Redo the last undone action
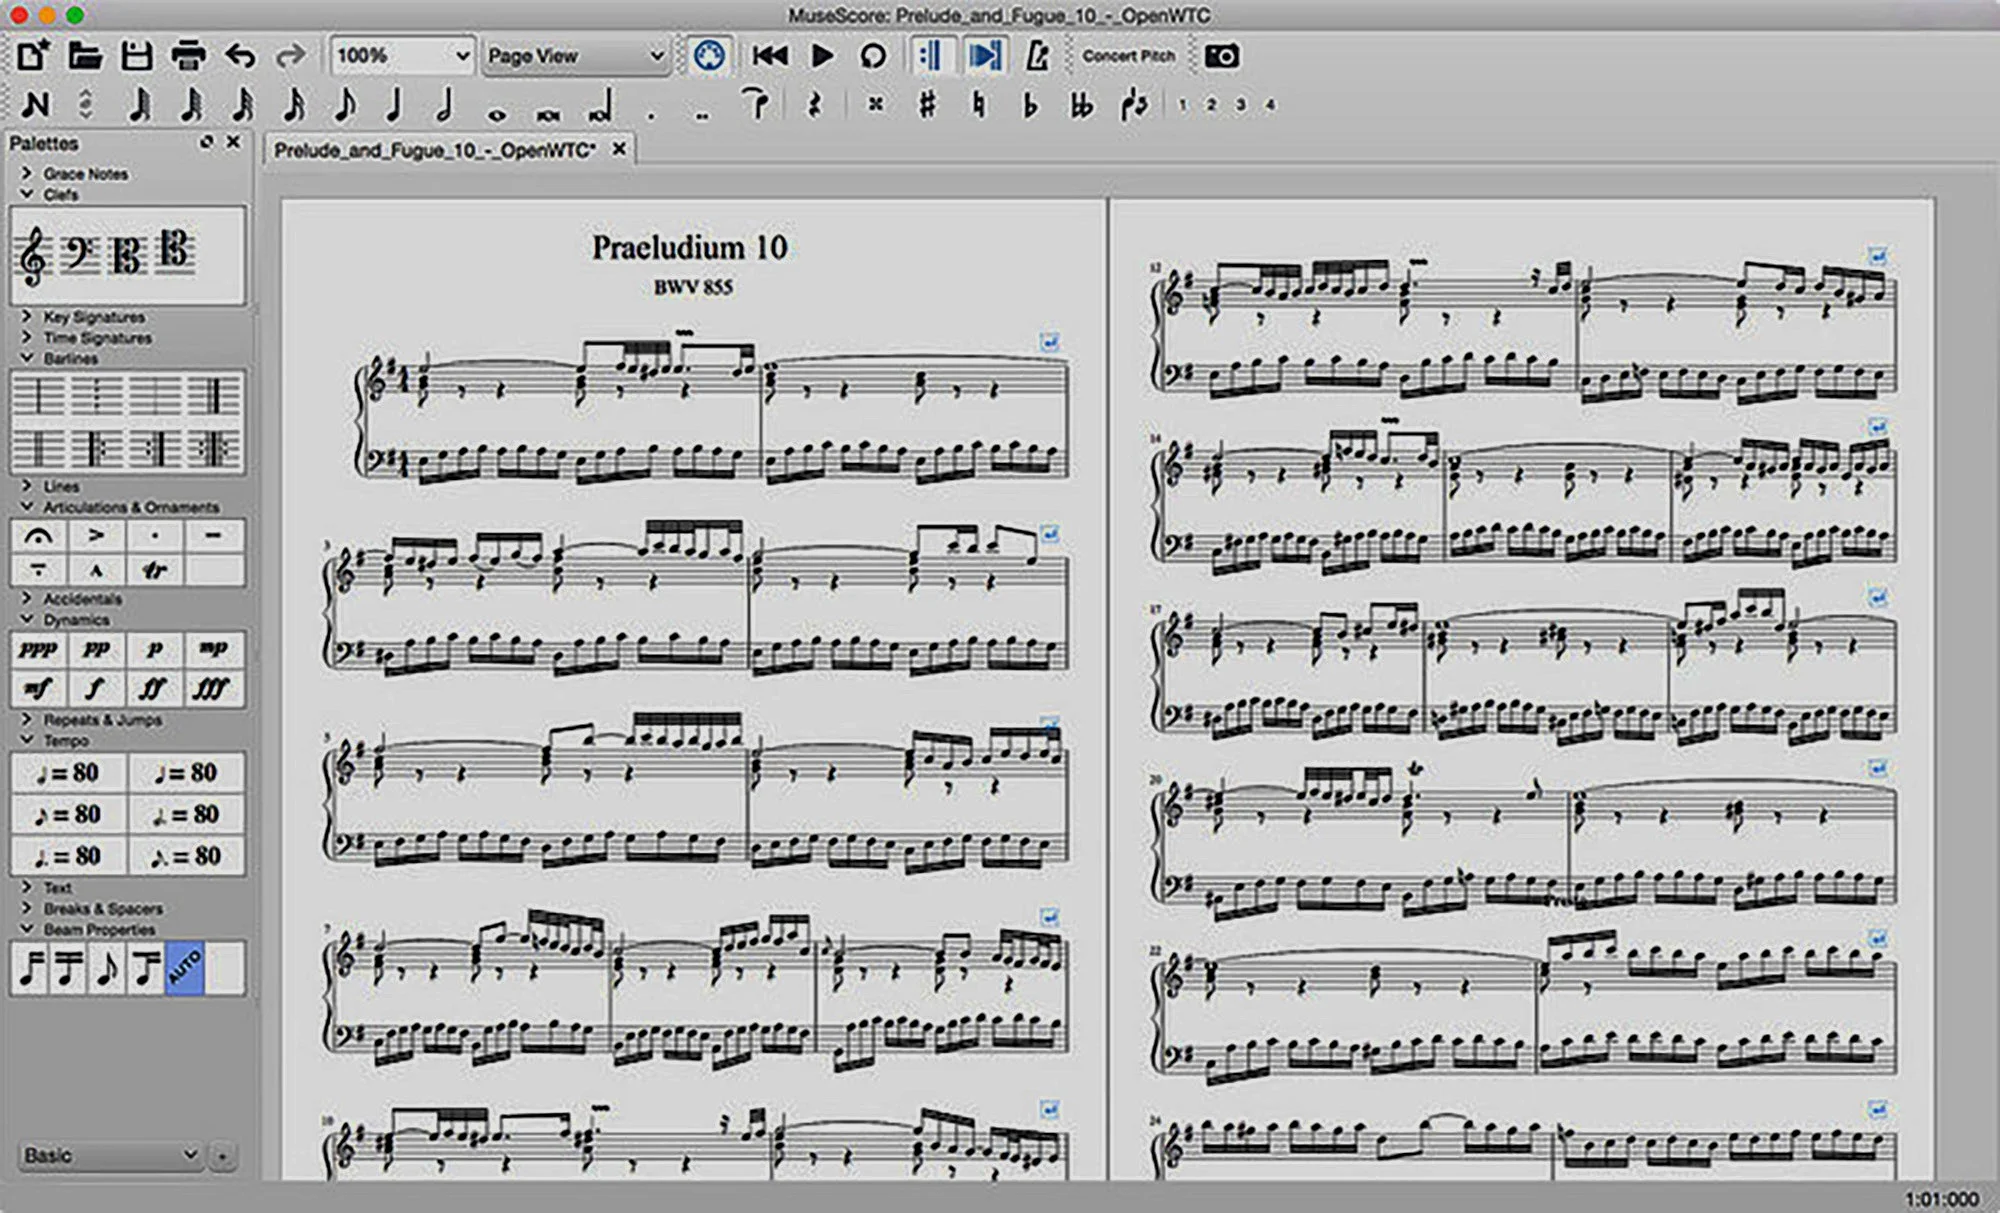The image size is (2000, 1213). (x=291, y=55)
